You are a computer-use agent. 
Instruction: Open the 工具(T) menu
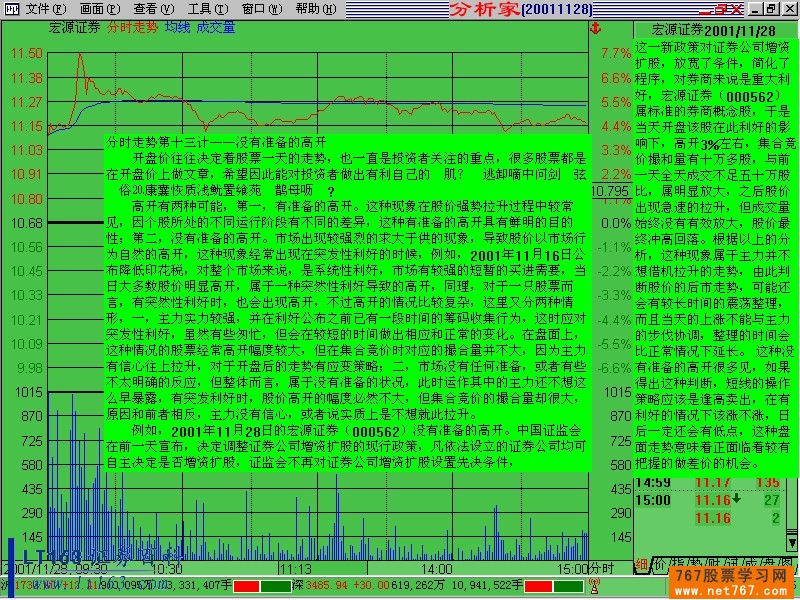[208, 9]
